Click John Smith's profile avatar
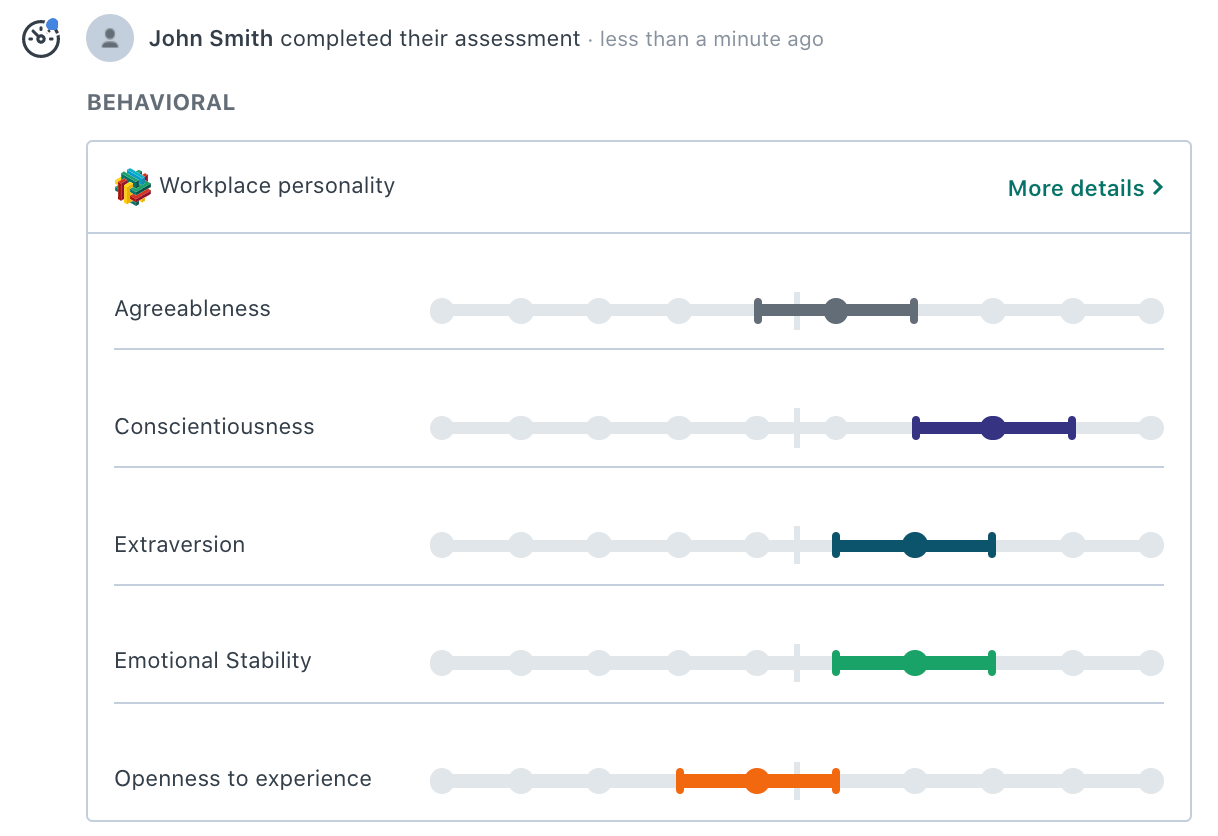This screenshot has height=836, width=1218. coord(110,38)
